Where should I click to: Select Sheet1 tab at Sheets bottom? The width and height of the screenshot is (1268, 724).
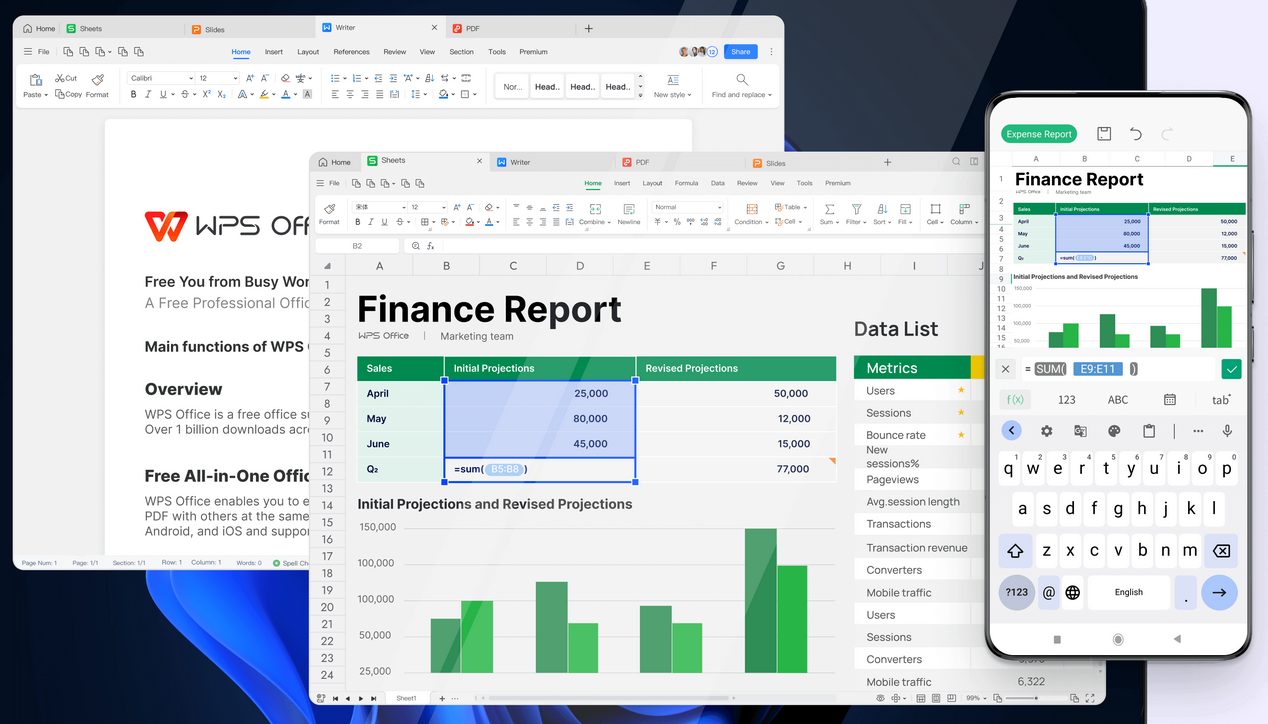406,698
